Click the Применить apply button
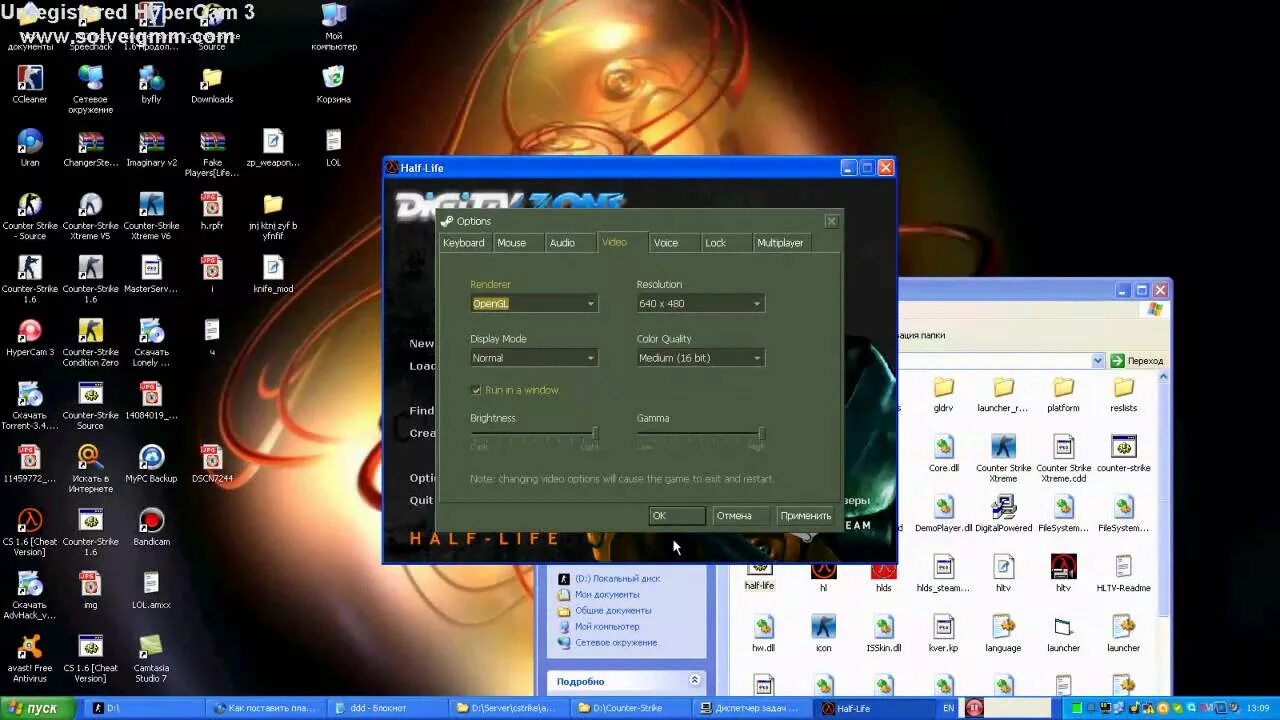1280x720 pixels. point(805,516)
